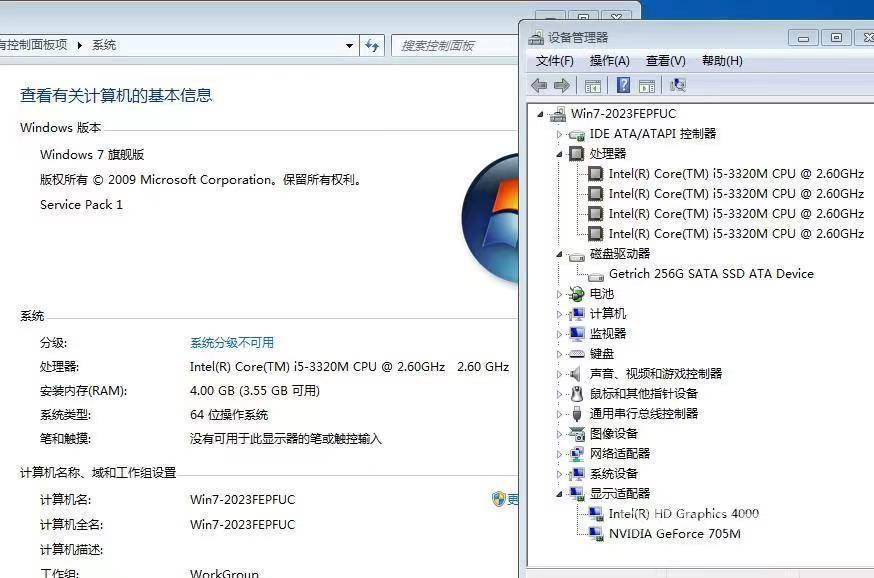Click the "64 位操作系统" value

click(229, 415)
